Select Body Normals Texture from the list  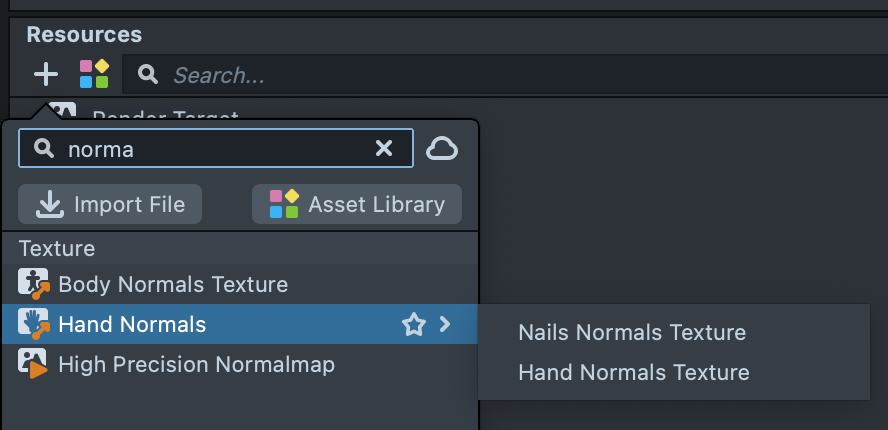coord(173,285)
